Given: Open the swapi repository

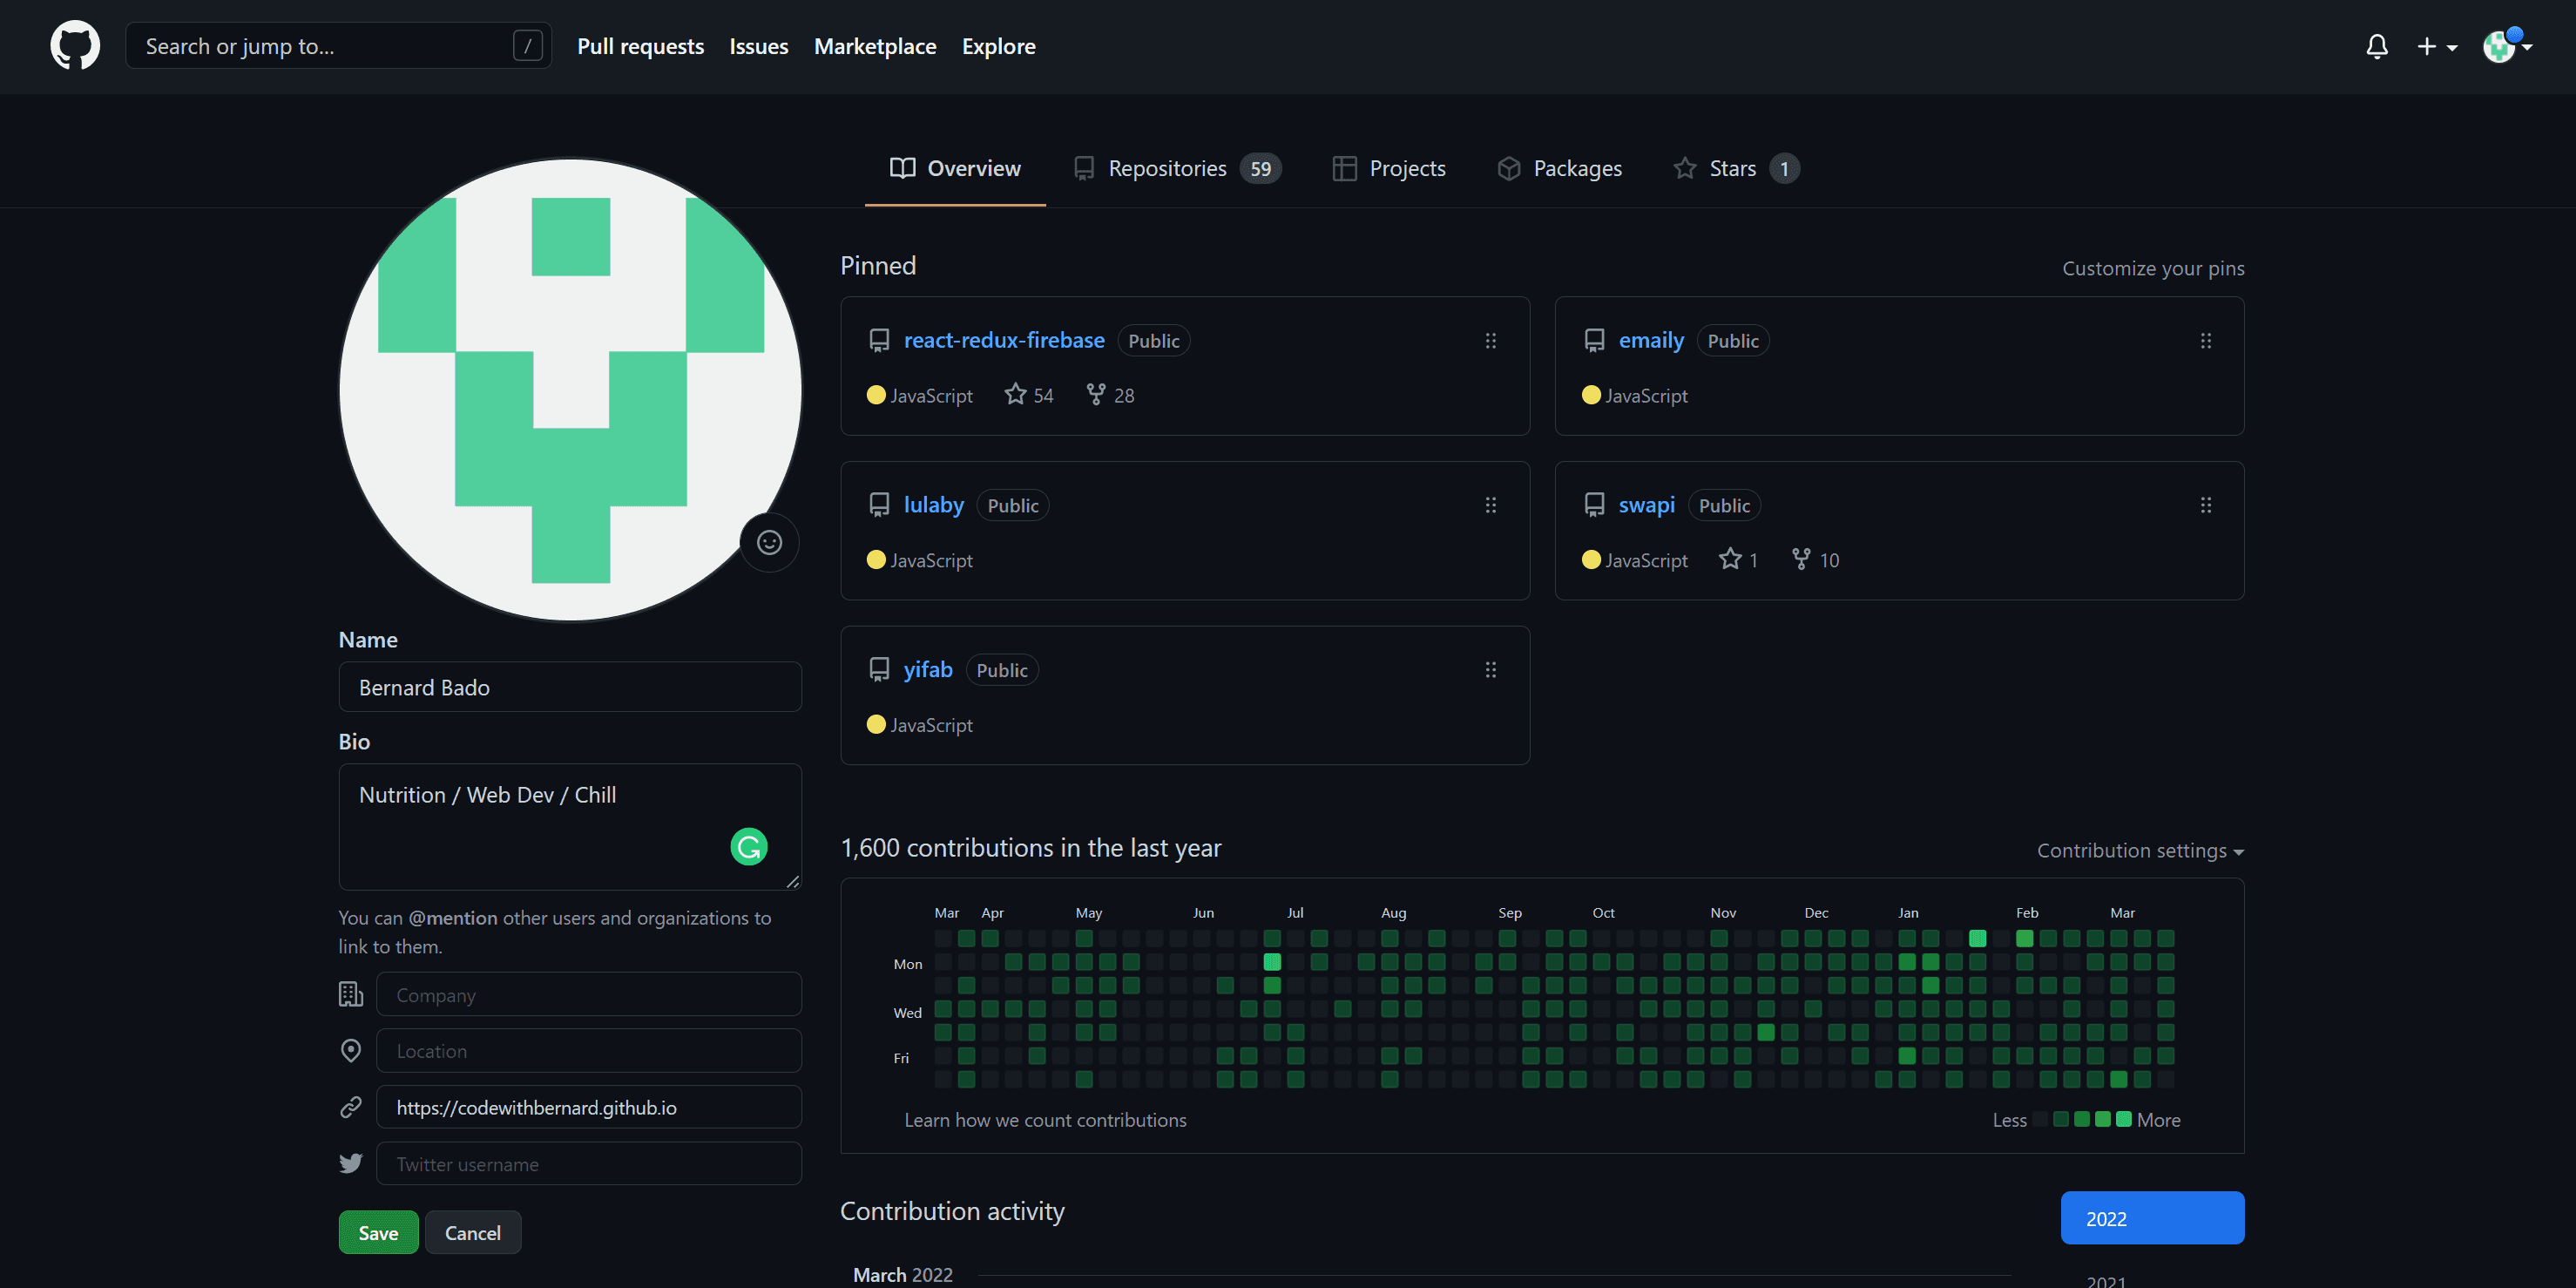Looking at the screenshot, I should point(1647,505).
